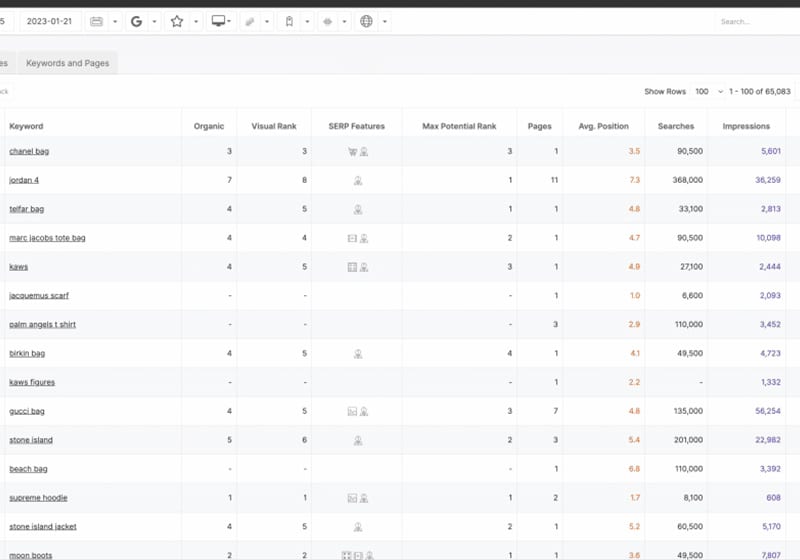
Task: Open the telfar bag keyword link
Action: [27, 209]
